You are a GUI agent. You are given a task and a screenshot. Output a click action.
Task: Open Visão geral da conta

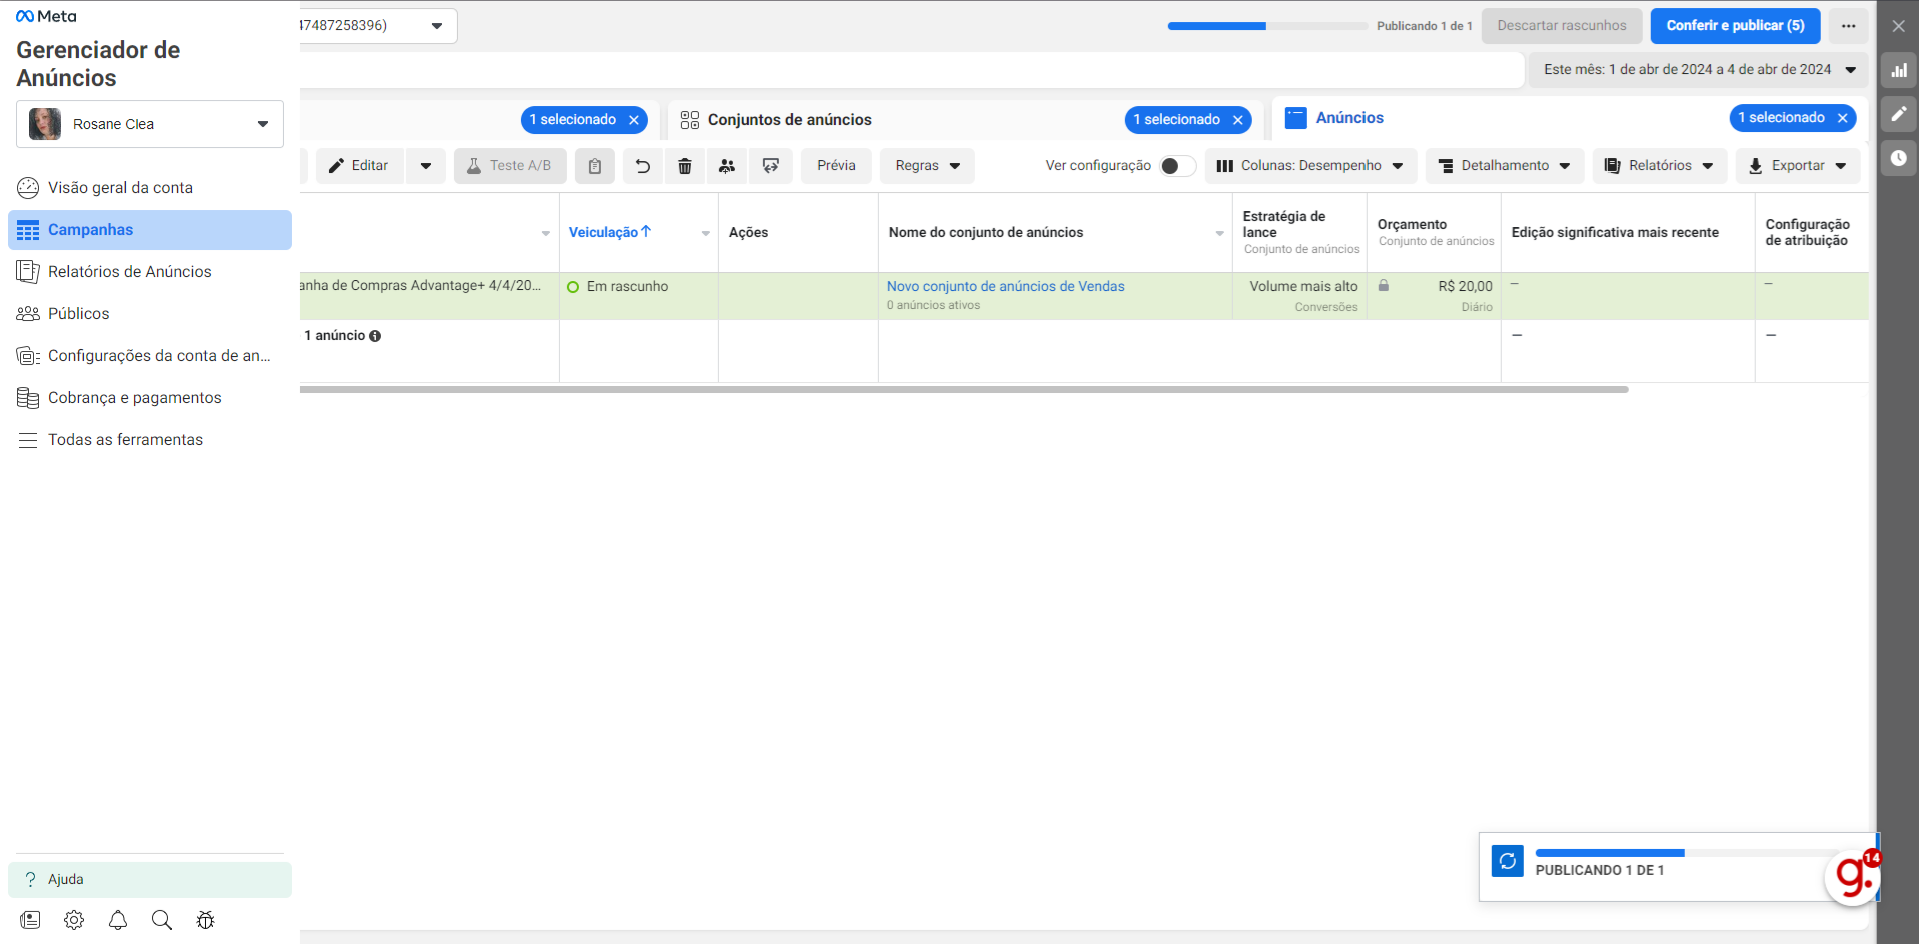point(150,188)
